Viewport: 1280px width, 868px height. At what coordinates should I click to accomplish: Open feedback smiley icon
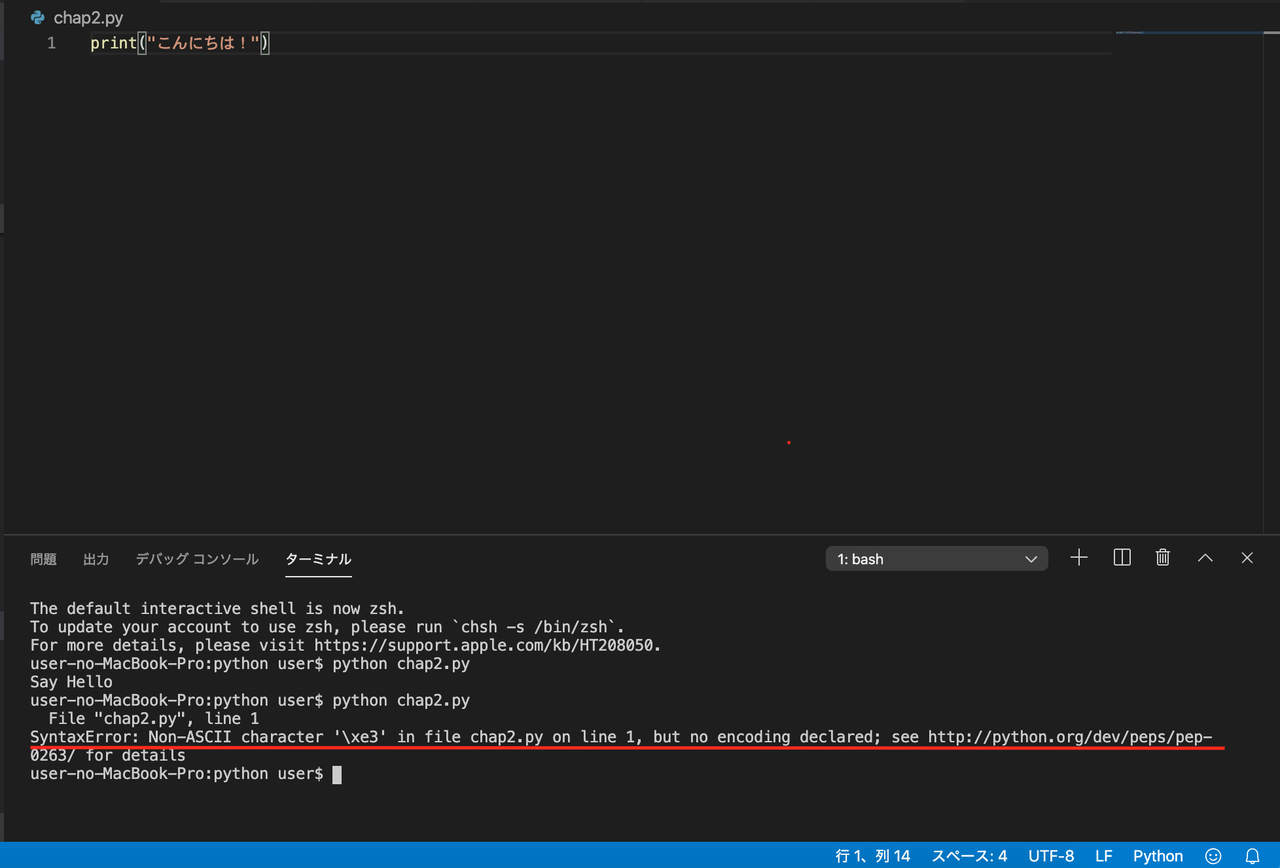[1214, 856]
